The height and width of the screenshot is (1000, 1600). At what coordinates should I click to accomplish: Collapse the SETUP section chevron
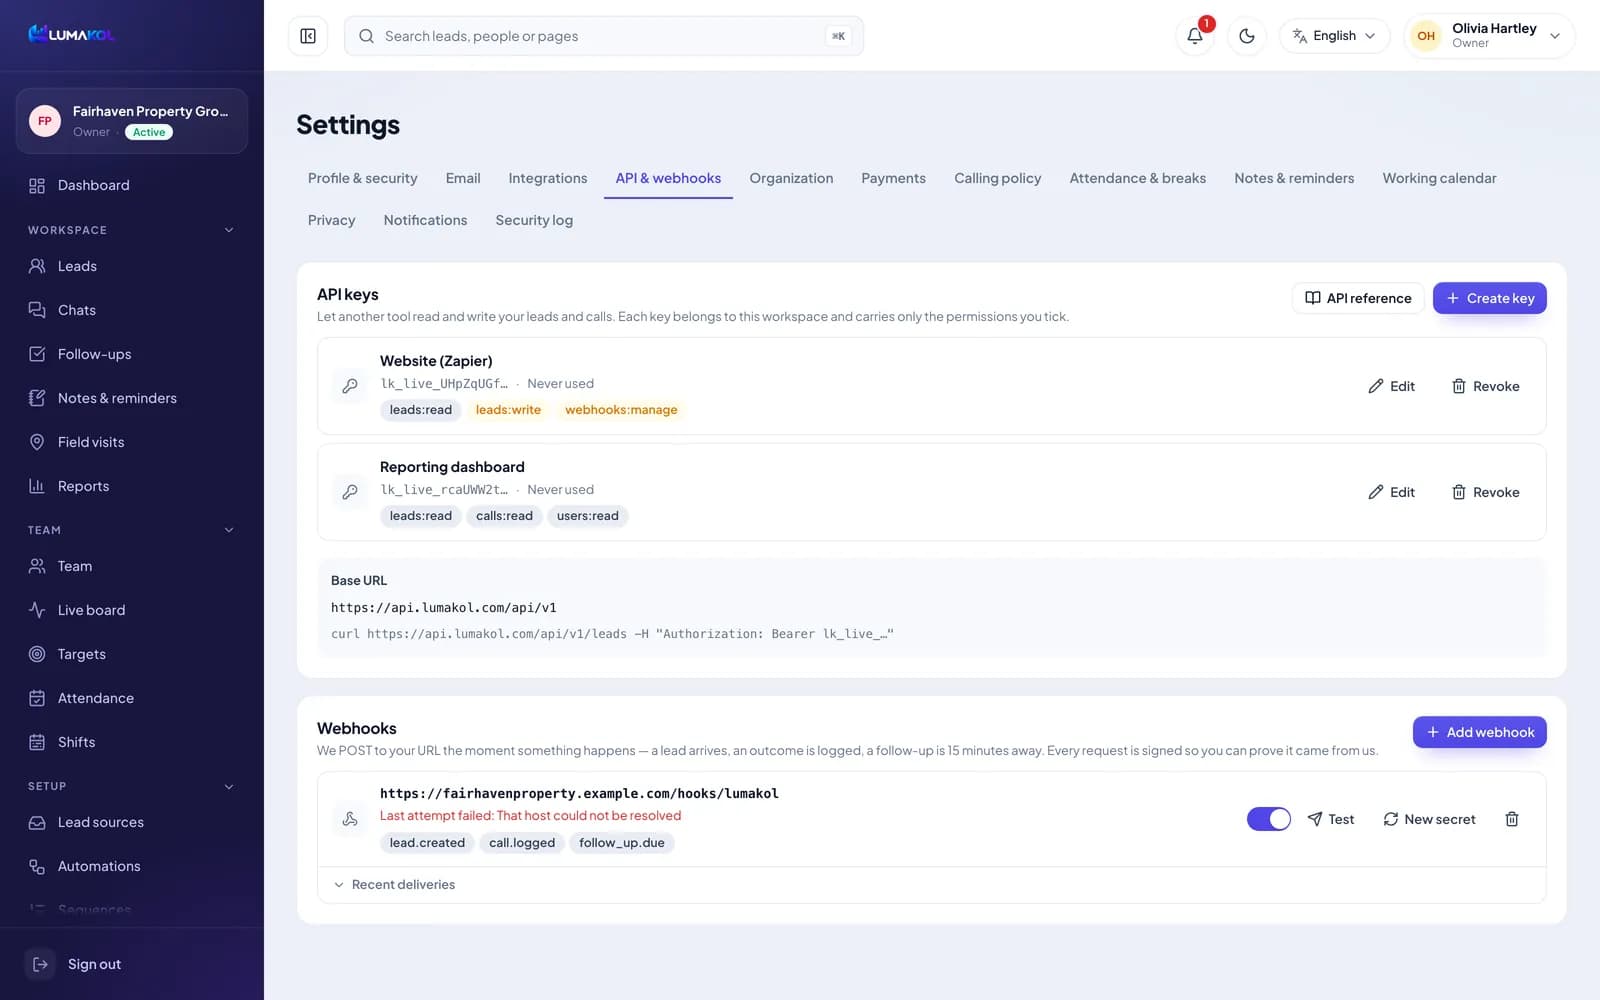(x=229, y=786)
